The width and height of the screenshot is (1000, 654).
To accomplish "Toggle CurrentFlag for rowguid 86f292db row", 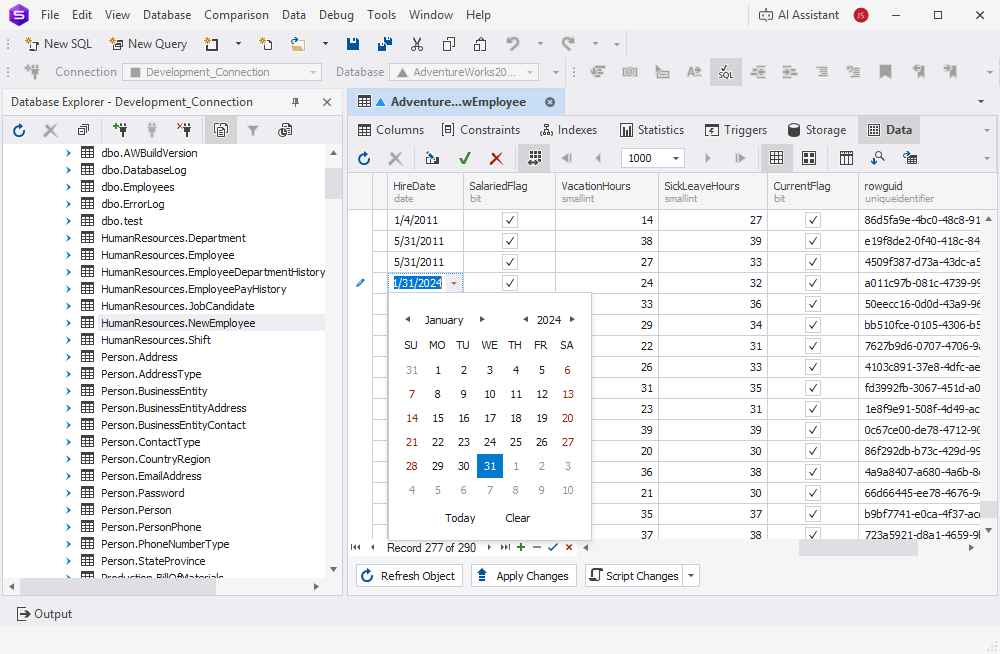I will 812,451.
